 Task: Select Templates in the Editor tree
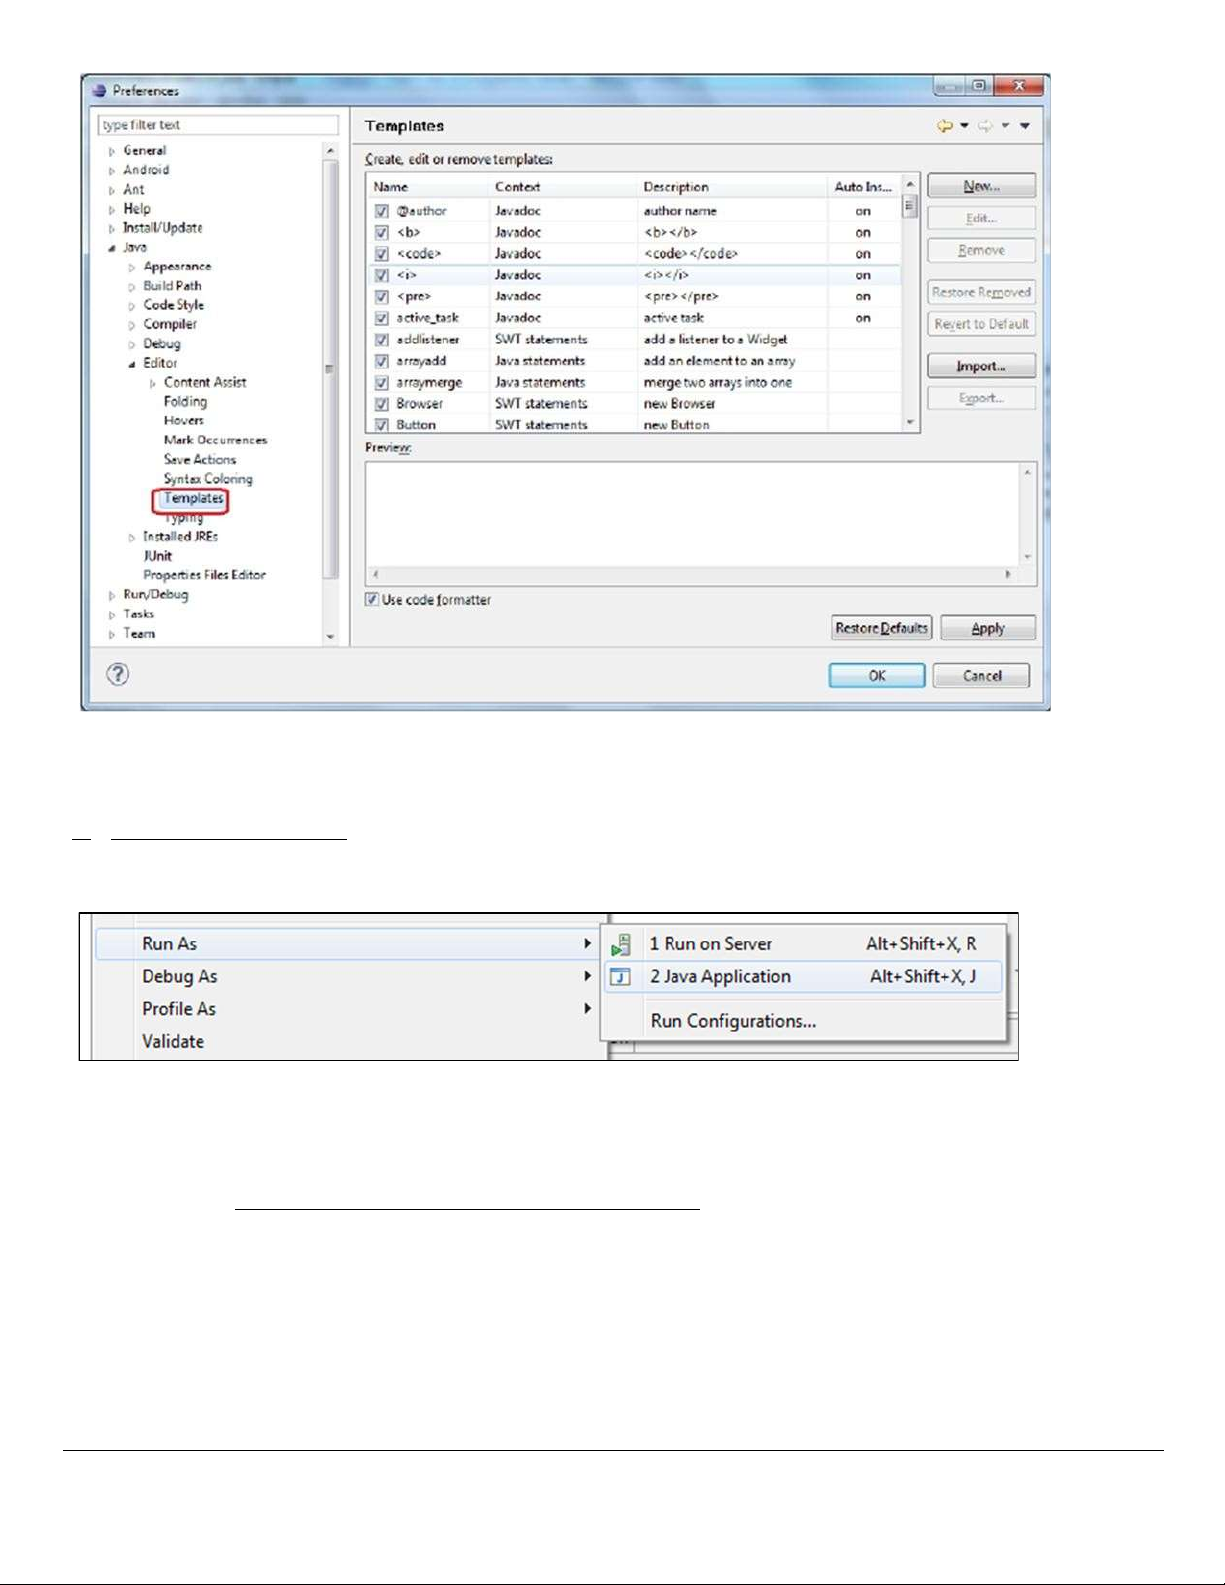click(x=193, y=499)
